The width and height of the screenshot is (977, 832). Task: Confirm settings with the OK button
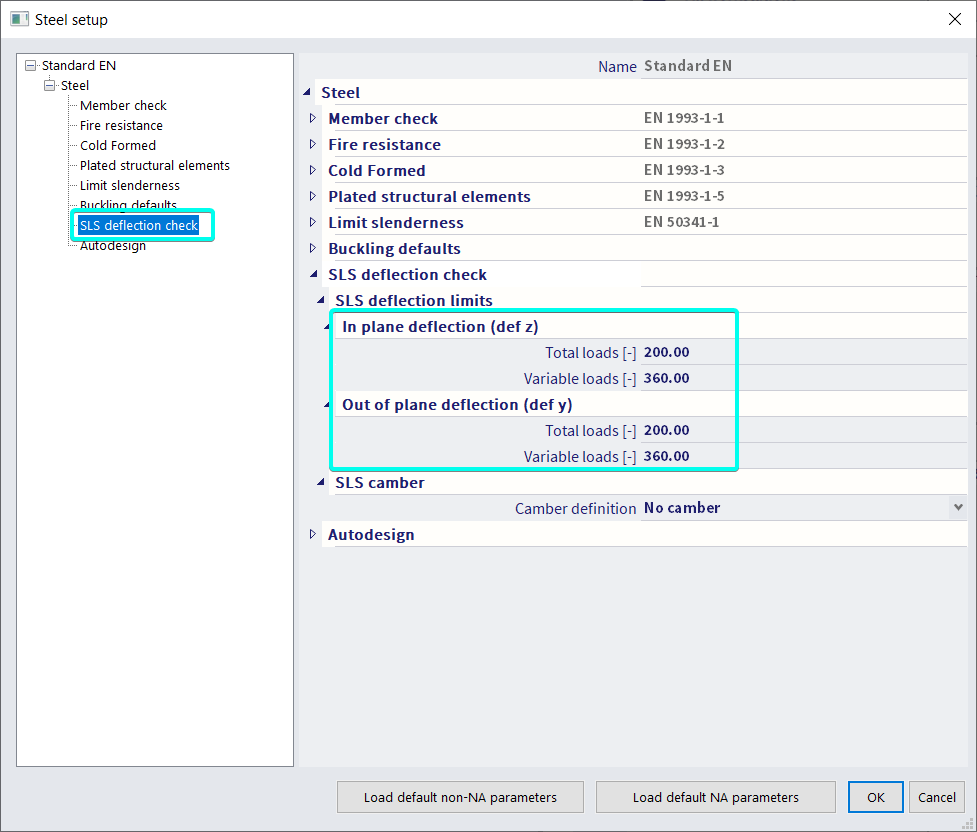pyautogui.click(x=875, y=797)
